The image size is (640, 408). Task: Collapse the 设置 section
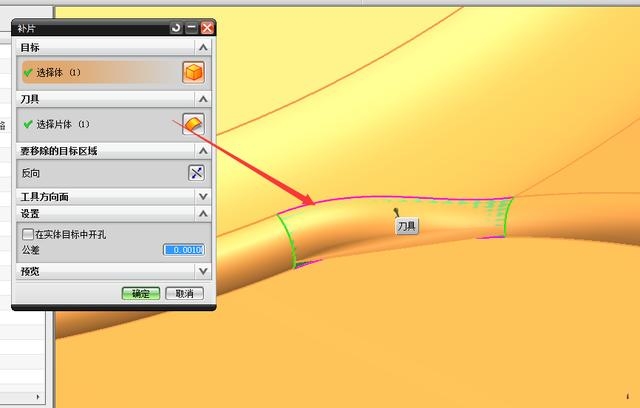click(x=203, y=214)
